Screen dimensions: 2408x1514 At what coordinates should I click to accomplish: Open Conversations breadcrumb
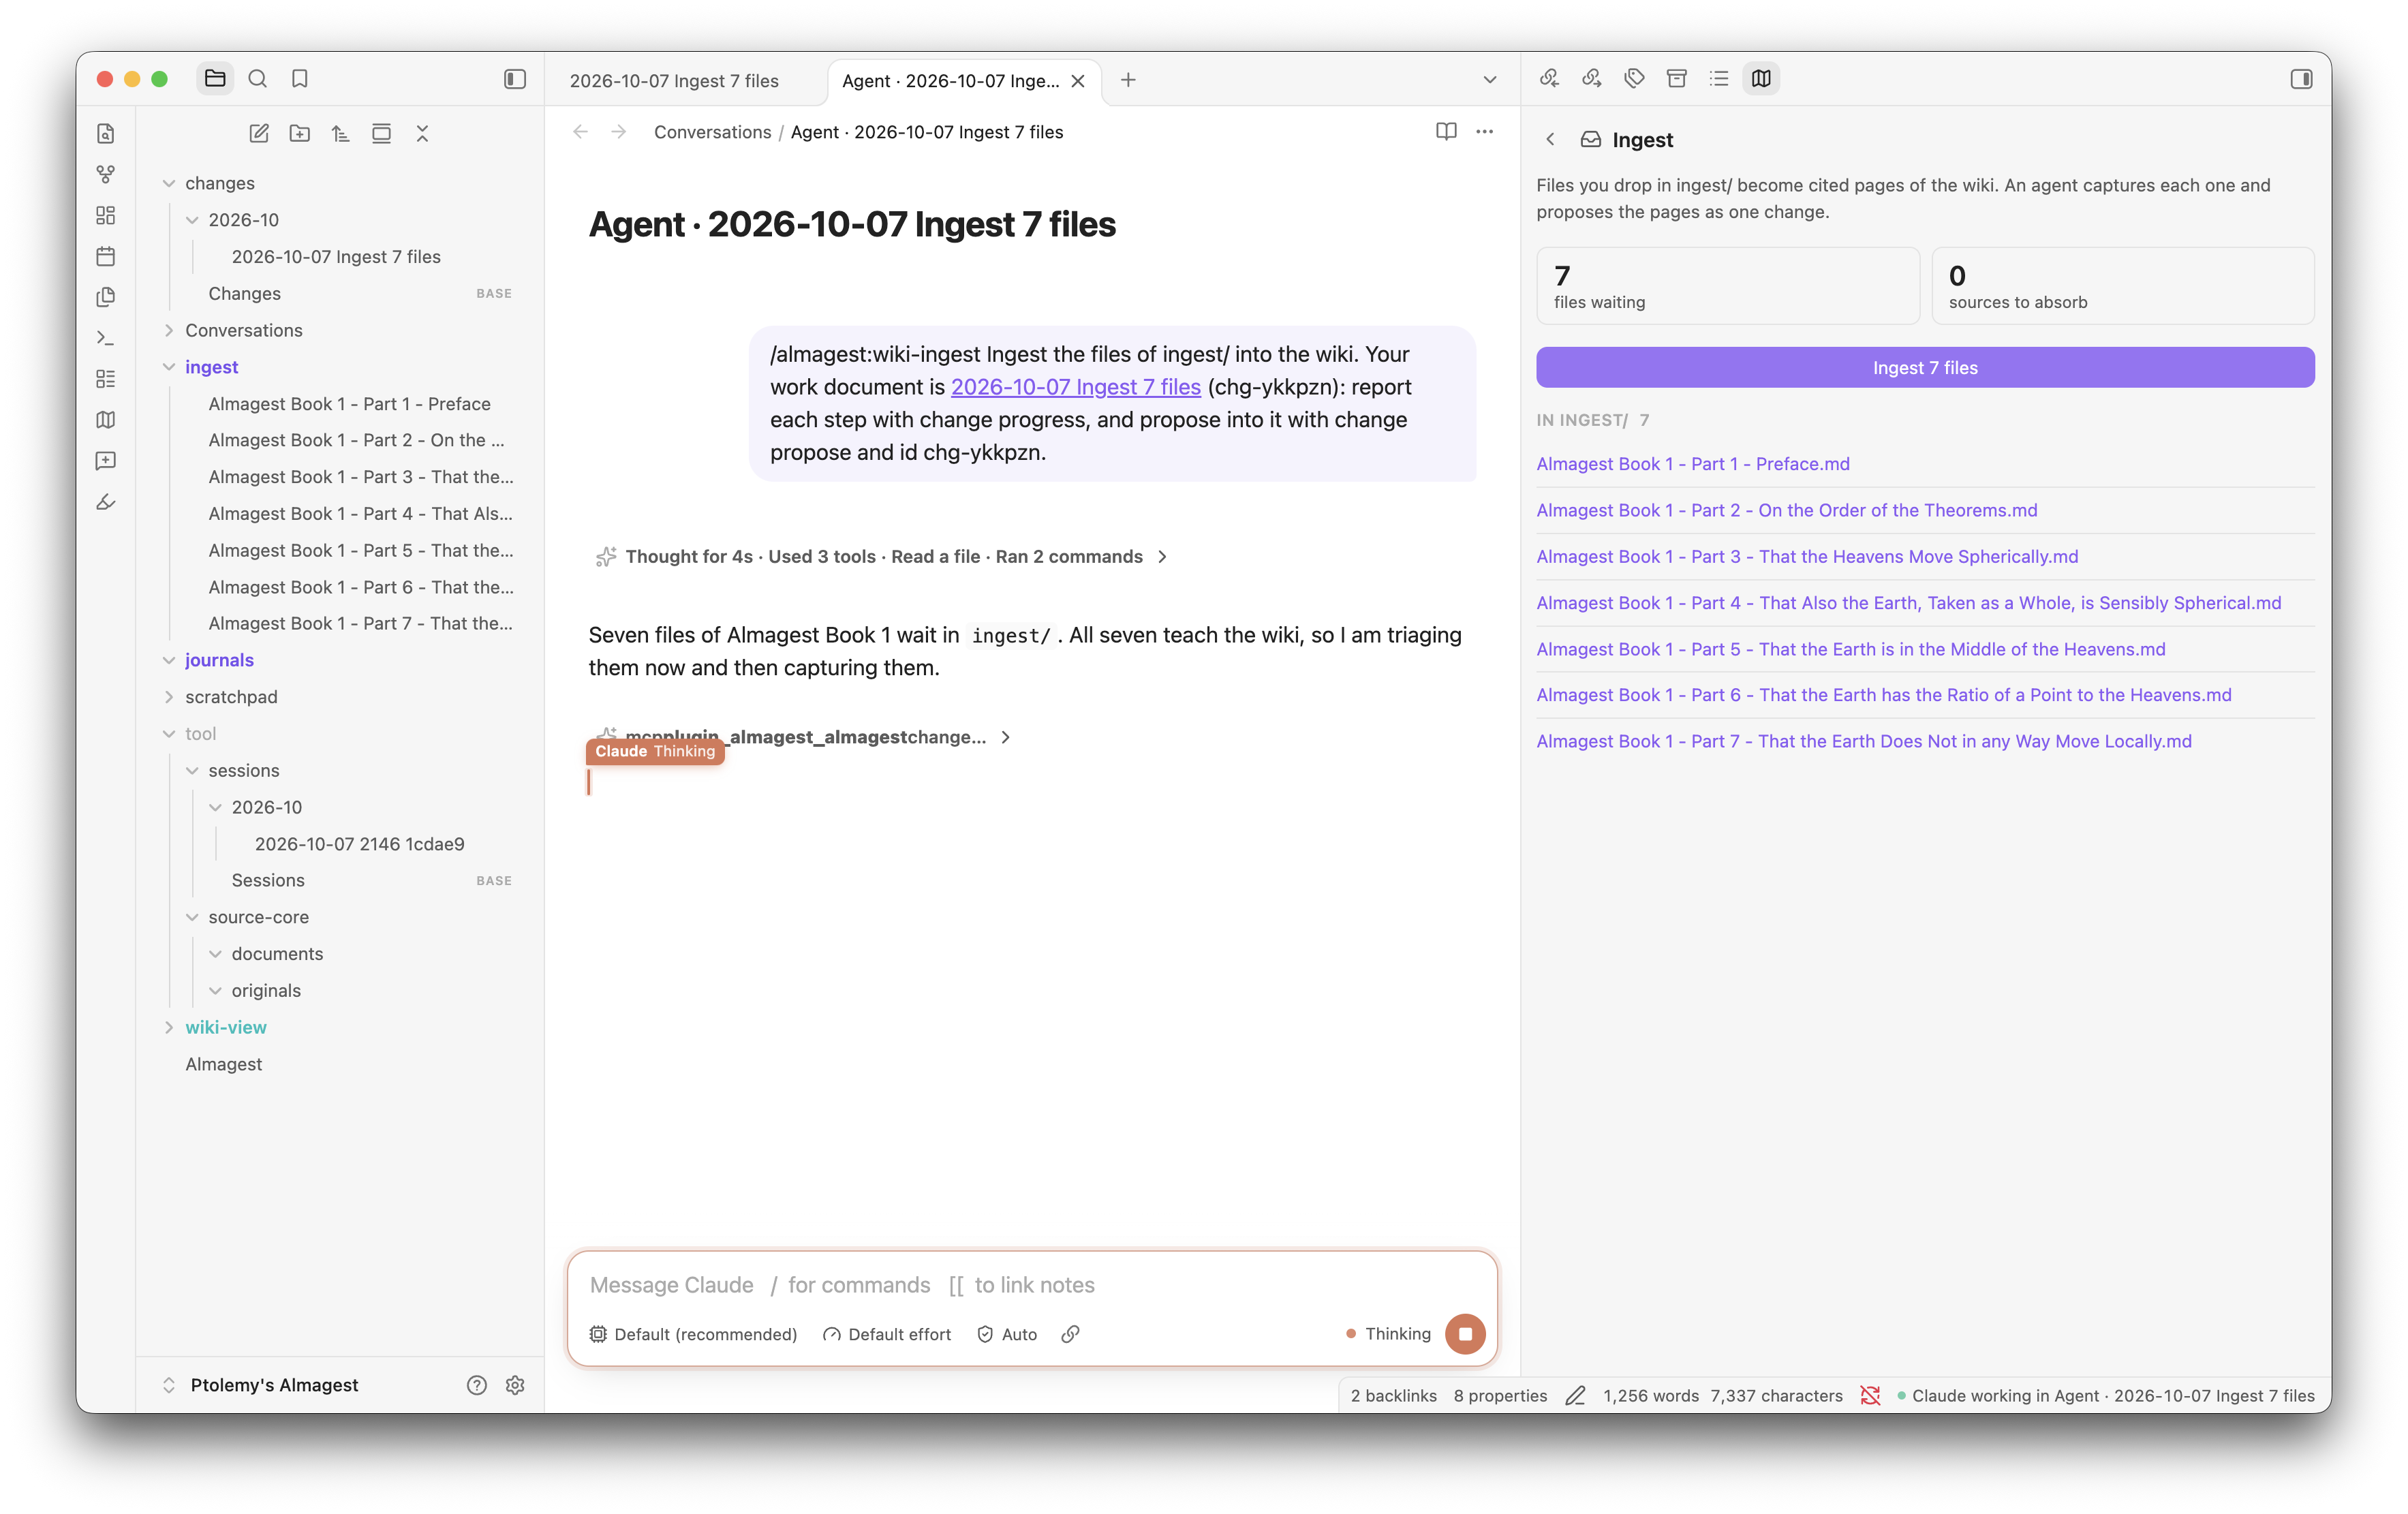[x=712, y=132]
